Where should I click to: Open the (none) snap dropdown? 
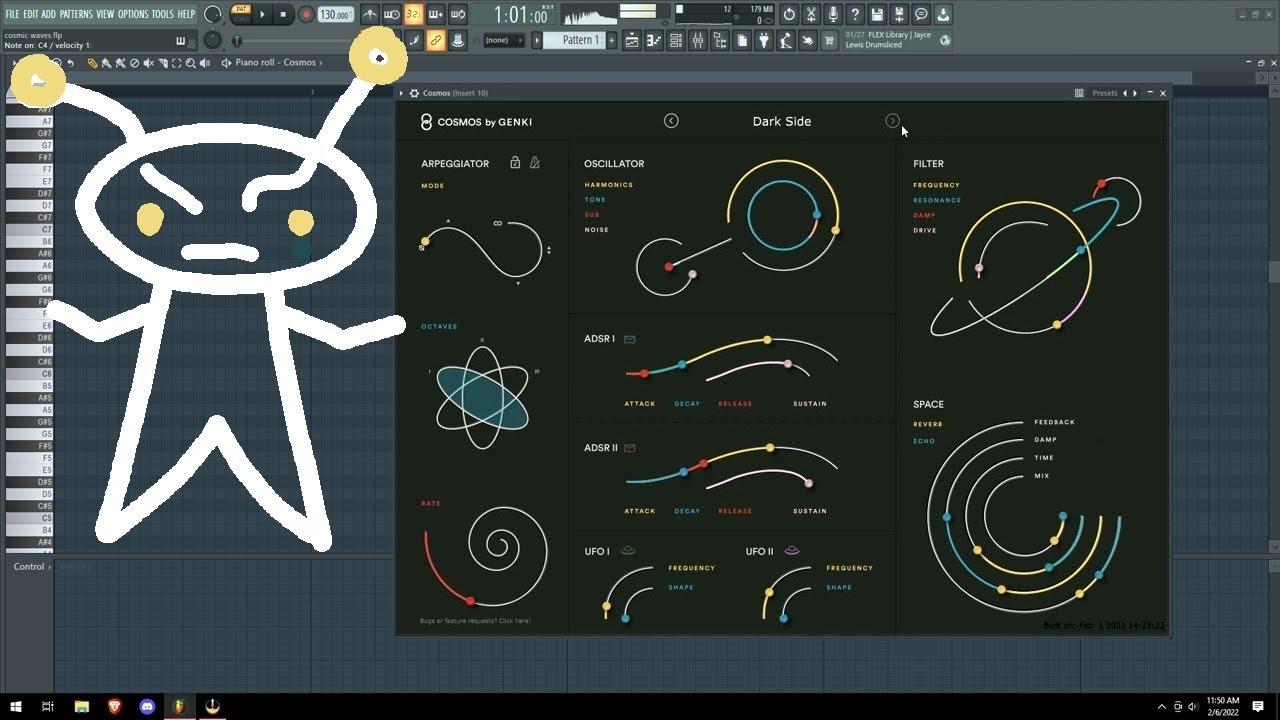(x=504, y=40)
